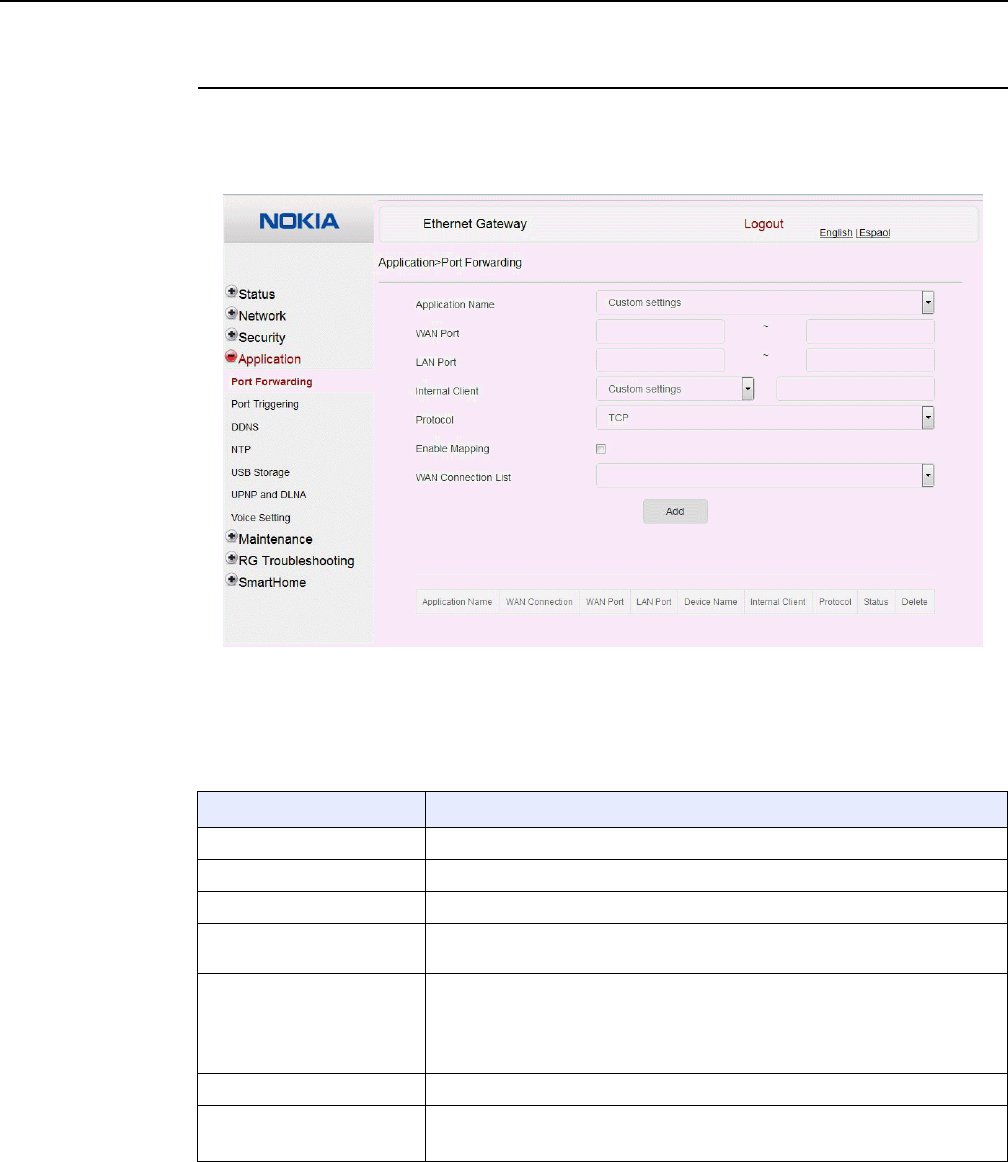1008x1162 pixels.
Task: Switch language to Espaol
Action: coord(875,233)
